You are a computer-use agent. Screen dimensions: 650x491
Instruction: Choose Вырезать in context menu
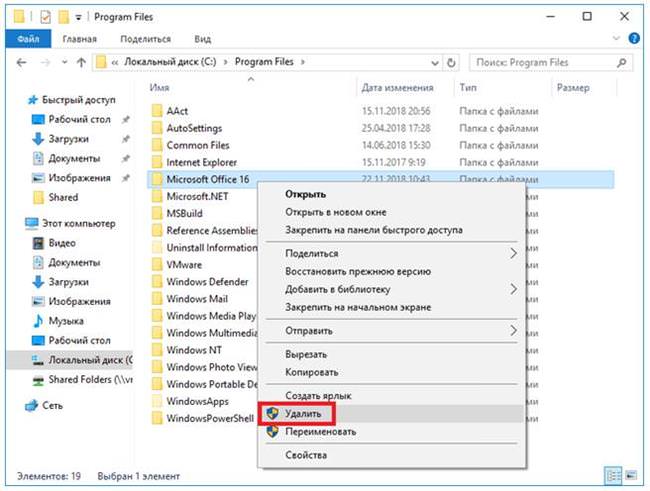(x=392, y=355)
